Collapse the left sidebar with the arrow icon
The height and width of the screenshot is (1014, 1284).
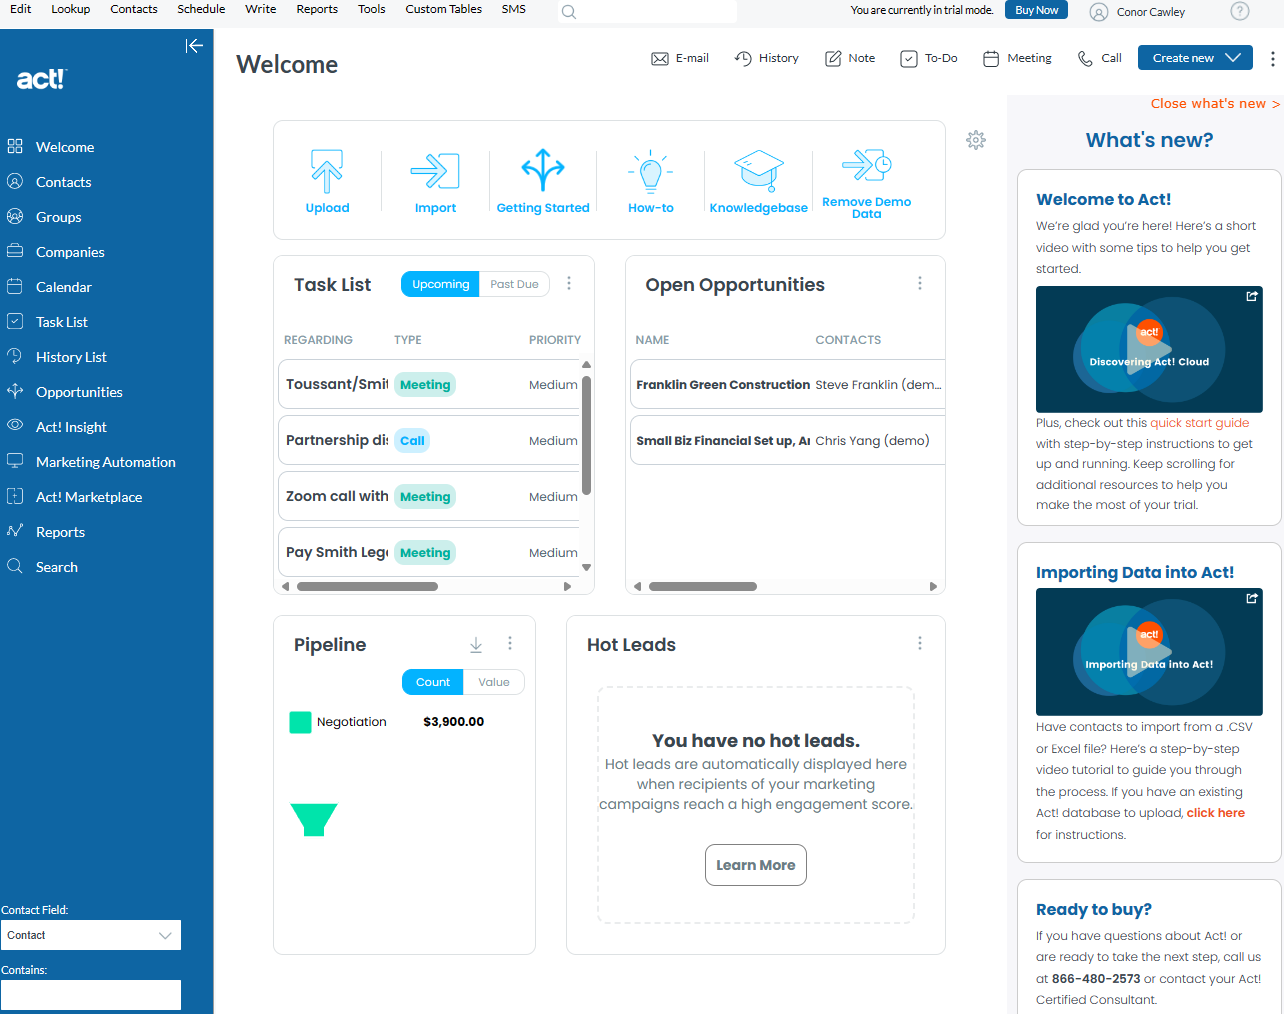pos(194,46)
